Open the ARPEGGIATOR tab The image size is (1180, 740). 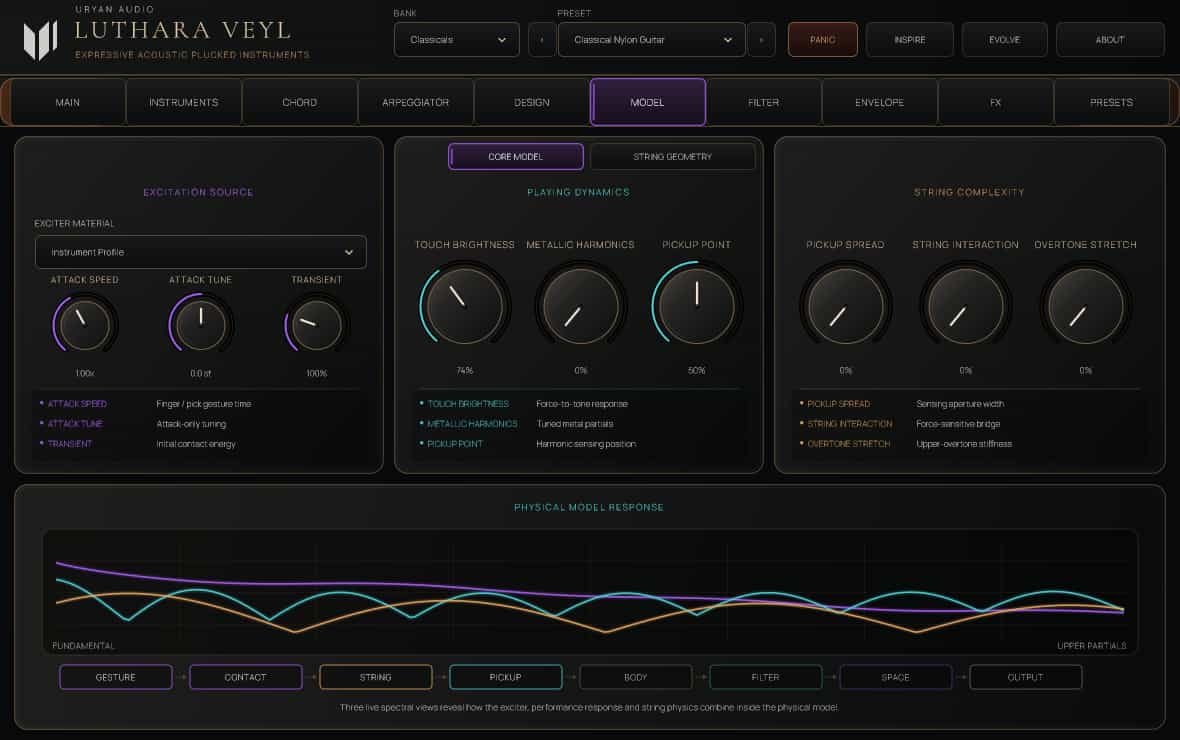pyautogui.click(x=415, y=102)
